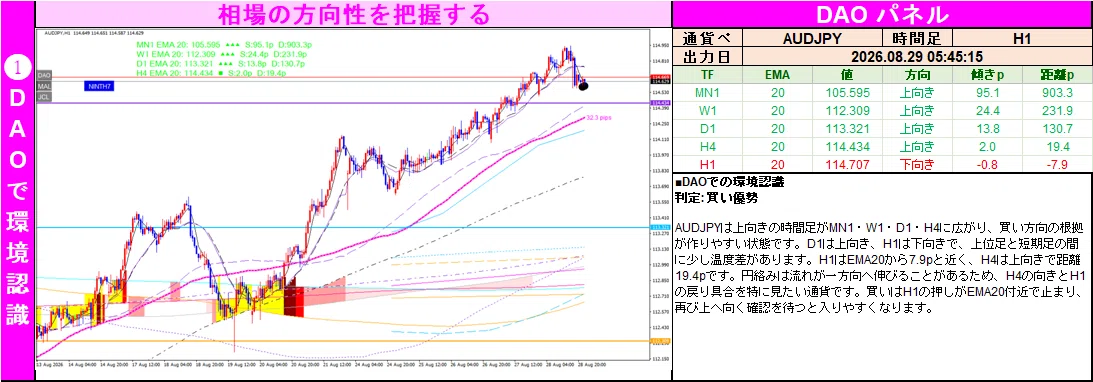Screen dimensions: 1093x382
Task: Click the W1 row label in table
Action: [708, 110]
